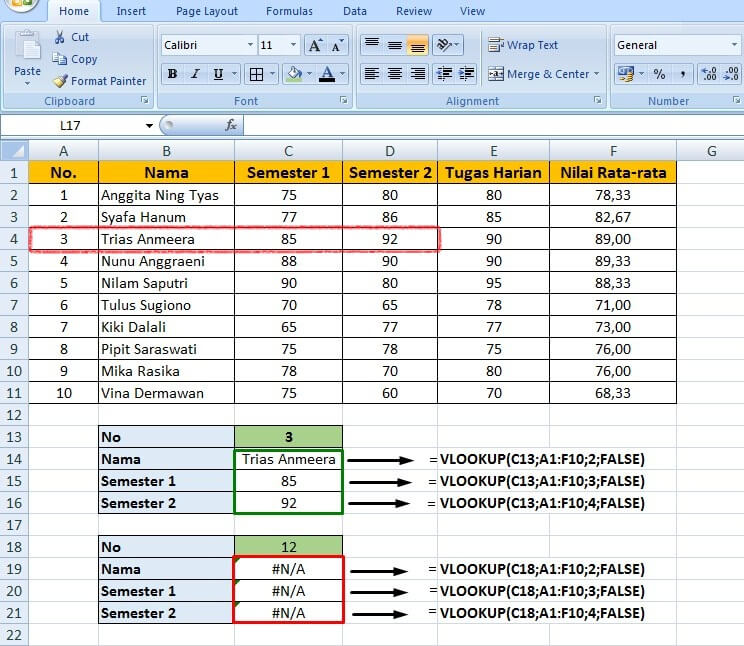Open the Data tab
The width and height of the screenshot is (744, 646).
coord(355,11)
